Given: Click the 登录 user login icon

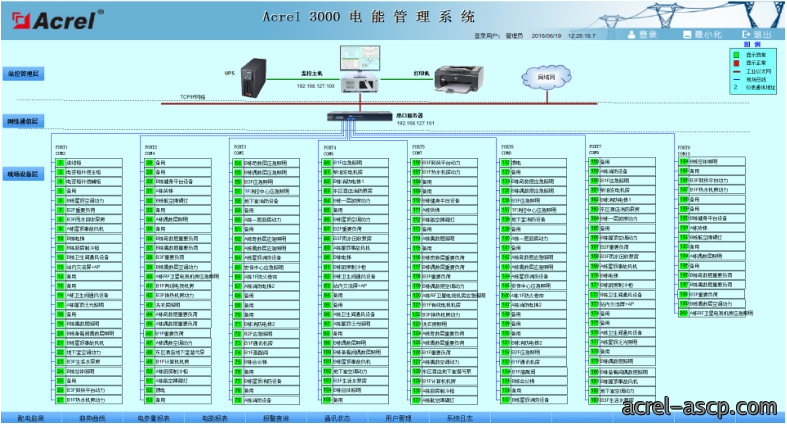Looking at the screenshot, I should 631,35.
